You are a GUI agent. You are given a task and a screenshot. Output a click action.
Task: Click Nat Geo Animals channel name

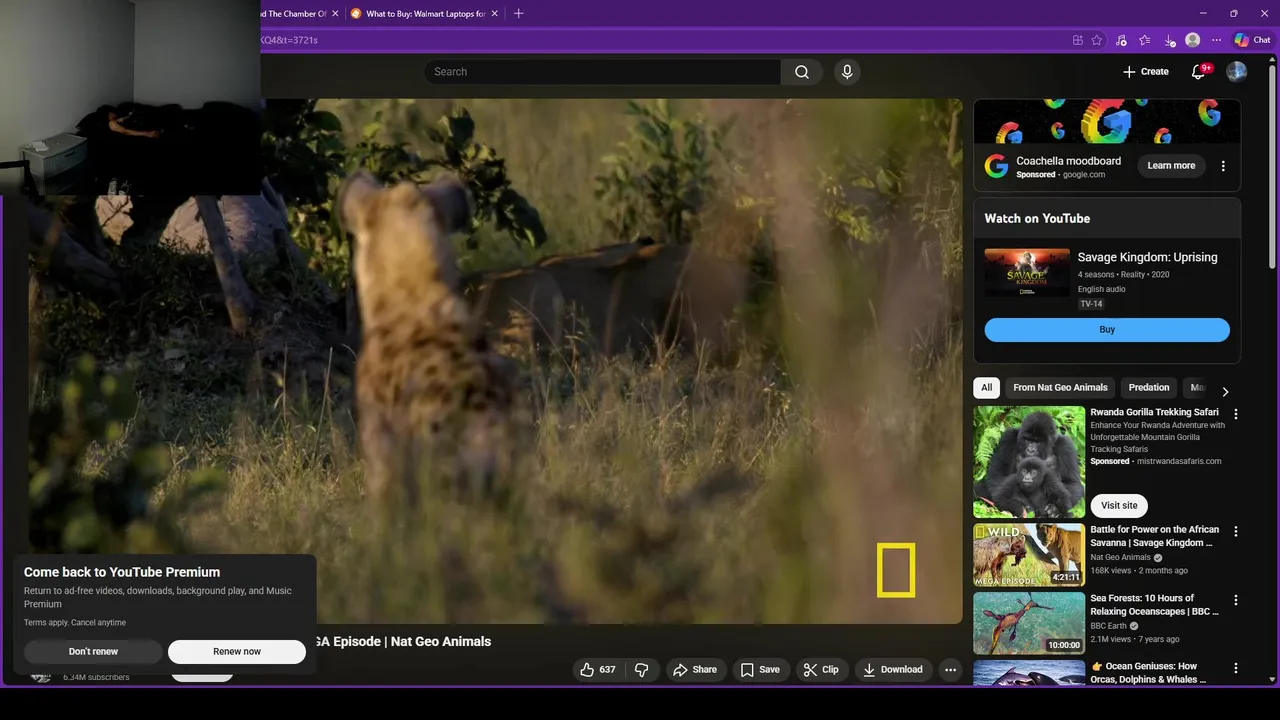[1120, 558]
